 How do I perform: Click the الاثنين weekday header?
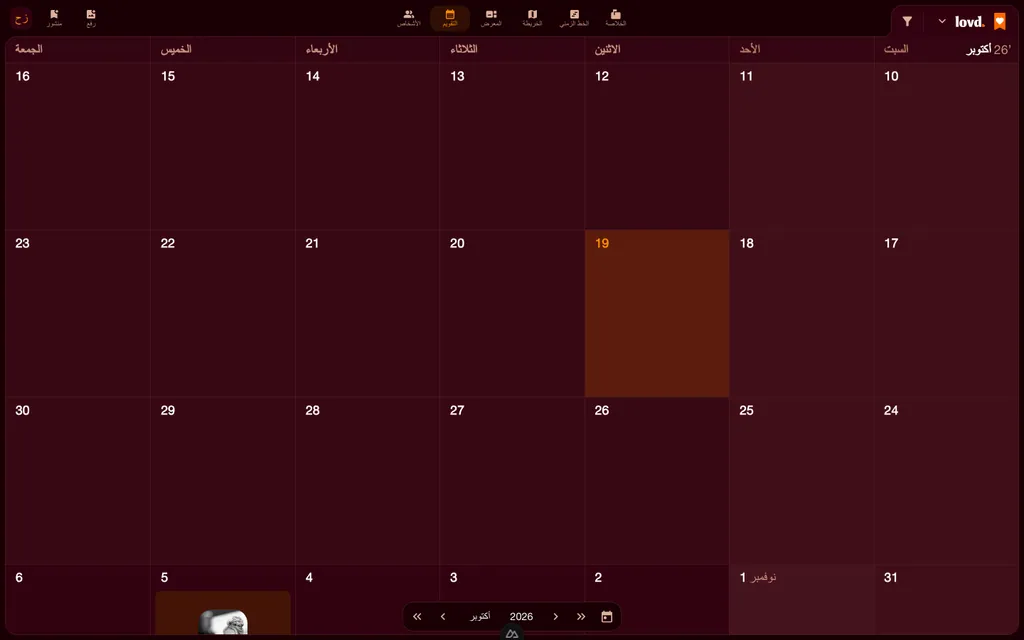607,49
